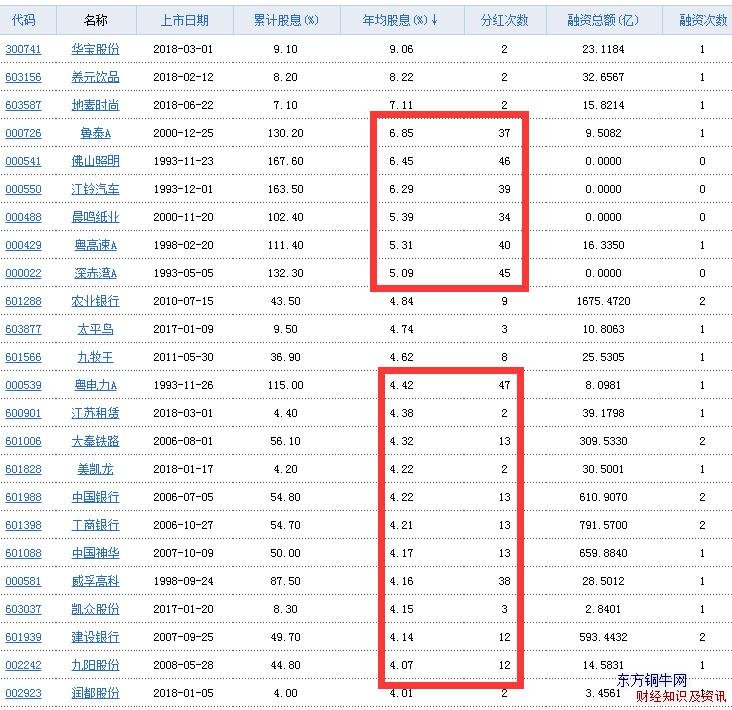Open the 深赤湾A stock link
The height and width of the screenshot is (710, 732).
95,273
